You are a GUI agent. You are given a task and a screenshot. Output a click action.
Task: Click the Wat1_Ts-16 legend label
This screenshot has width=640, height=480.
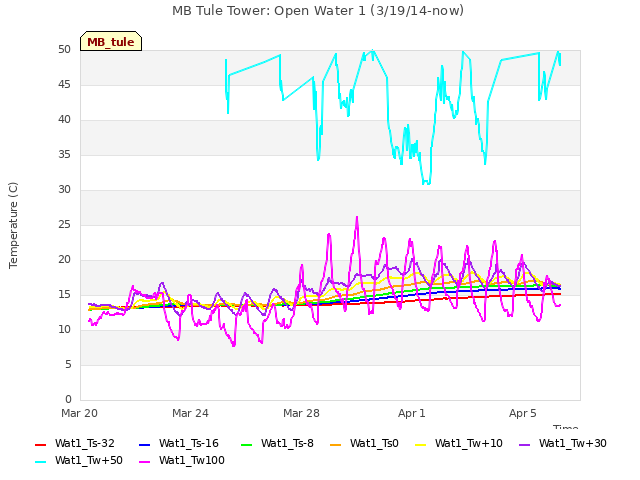(189, 443)
